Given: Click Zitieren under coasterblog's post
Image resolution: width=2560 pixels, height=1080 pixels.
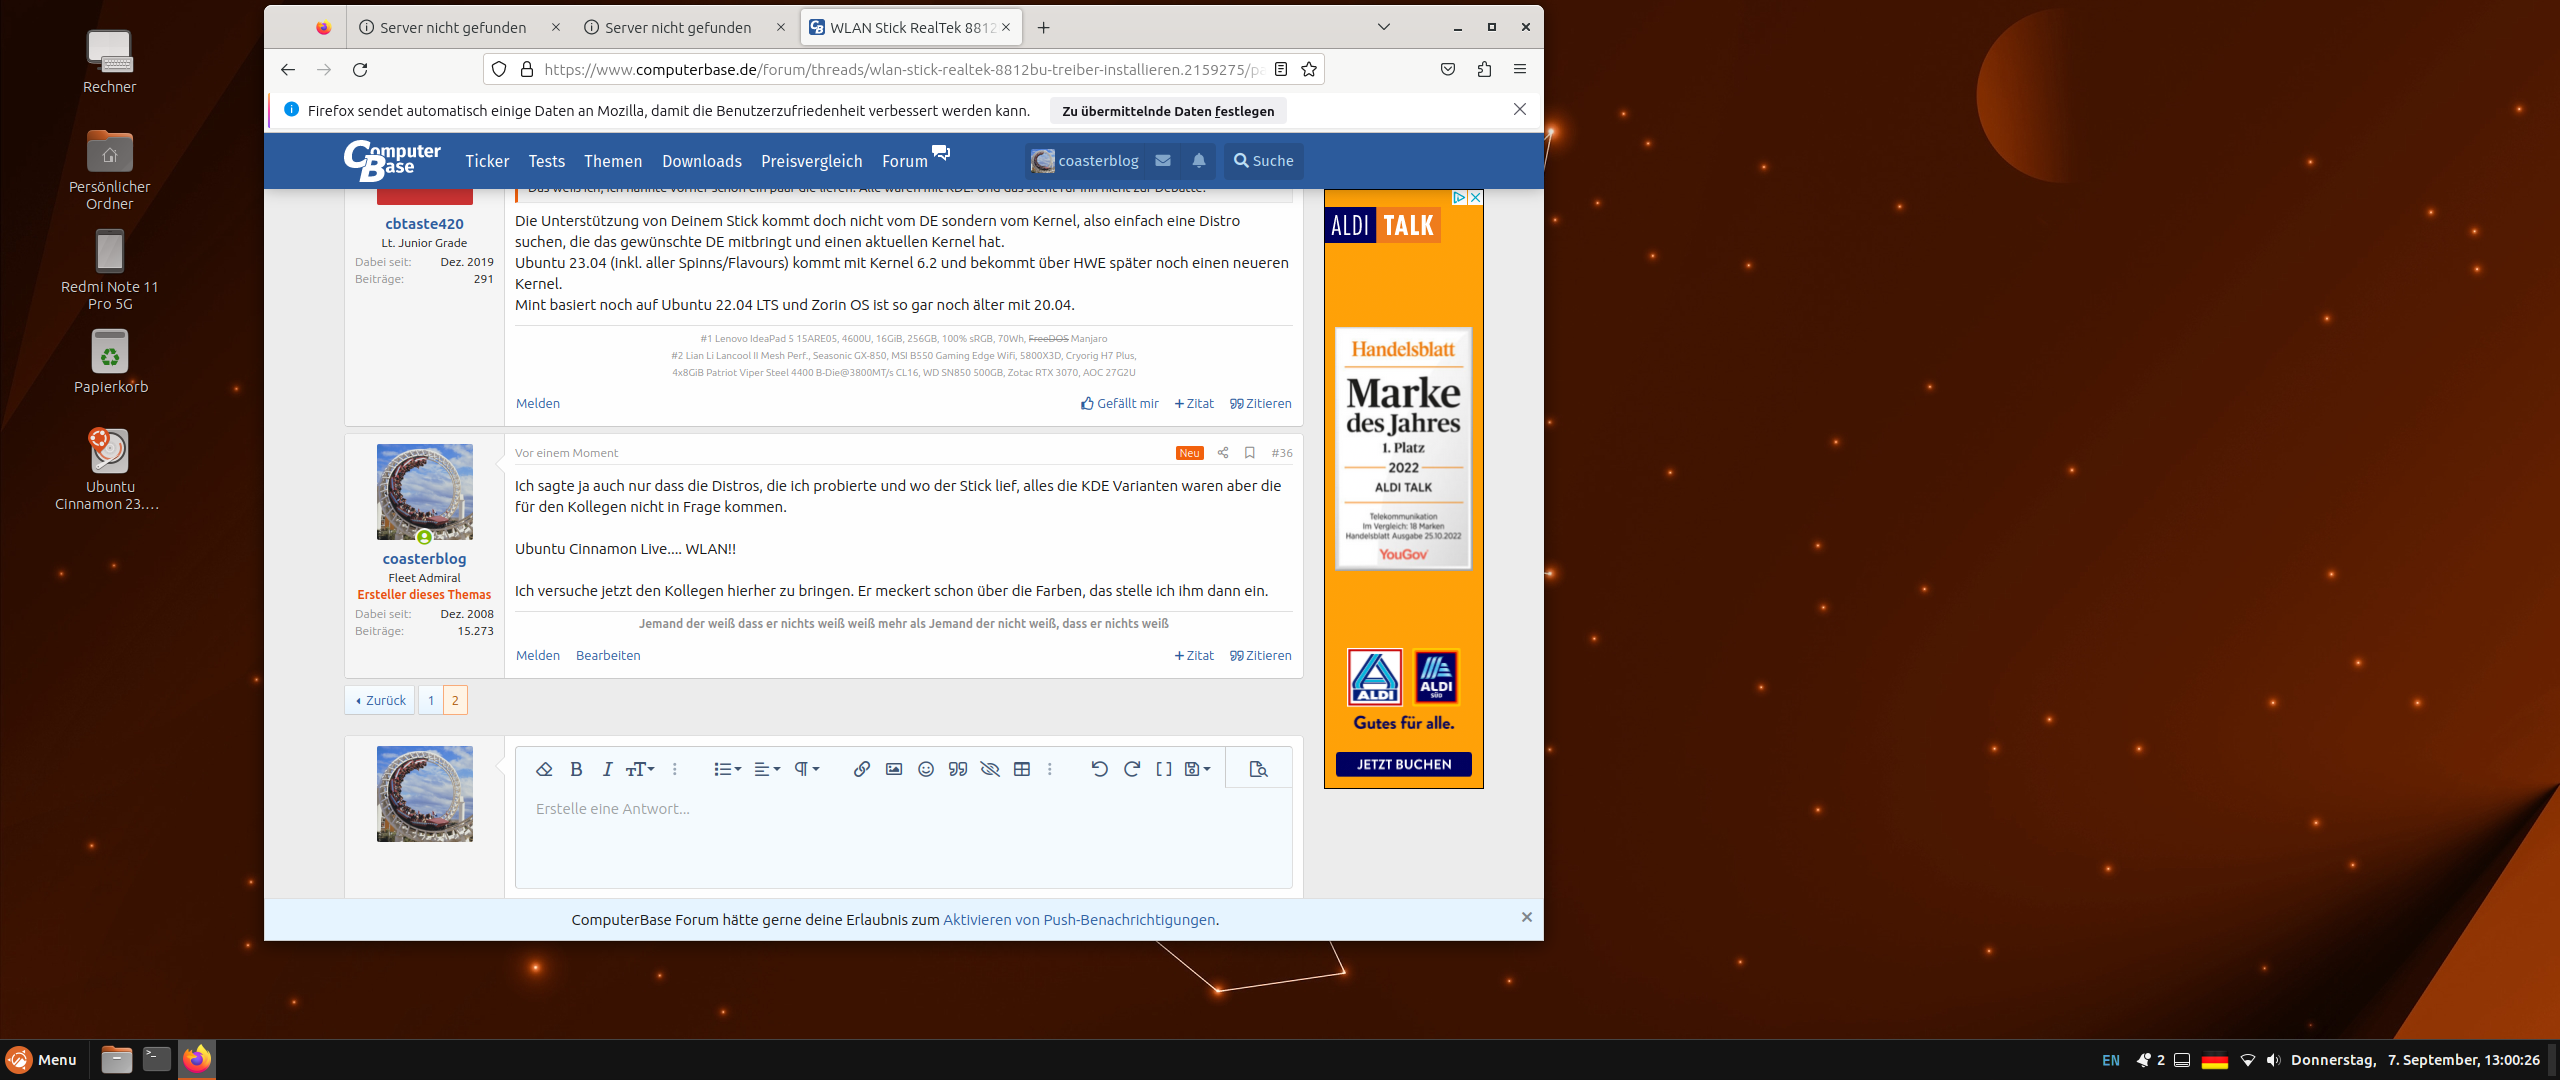Looking at the screenshot, I should coord(1261,655).
